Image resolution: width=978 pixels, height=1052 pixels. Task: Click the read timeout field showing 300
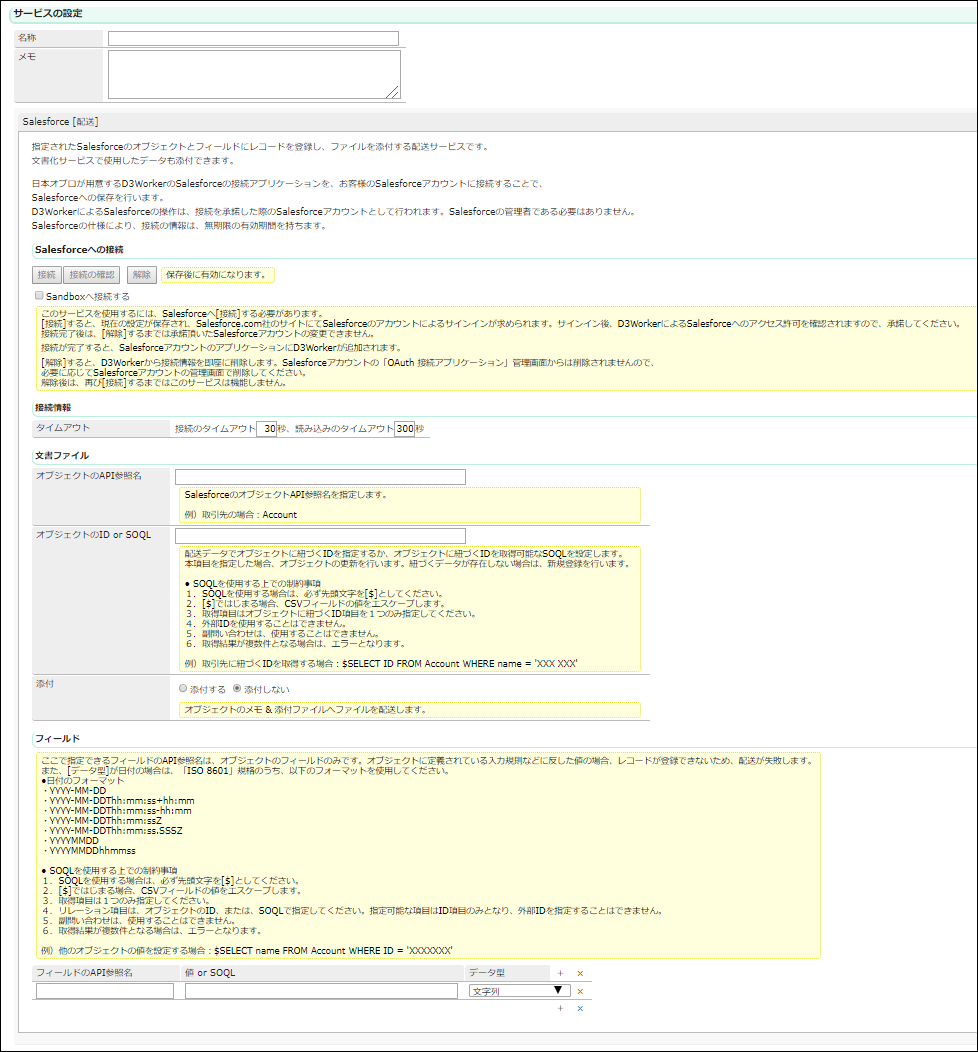[x=404, y=428]
